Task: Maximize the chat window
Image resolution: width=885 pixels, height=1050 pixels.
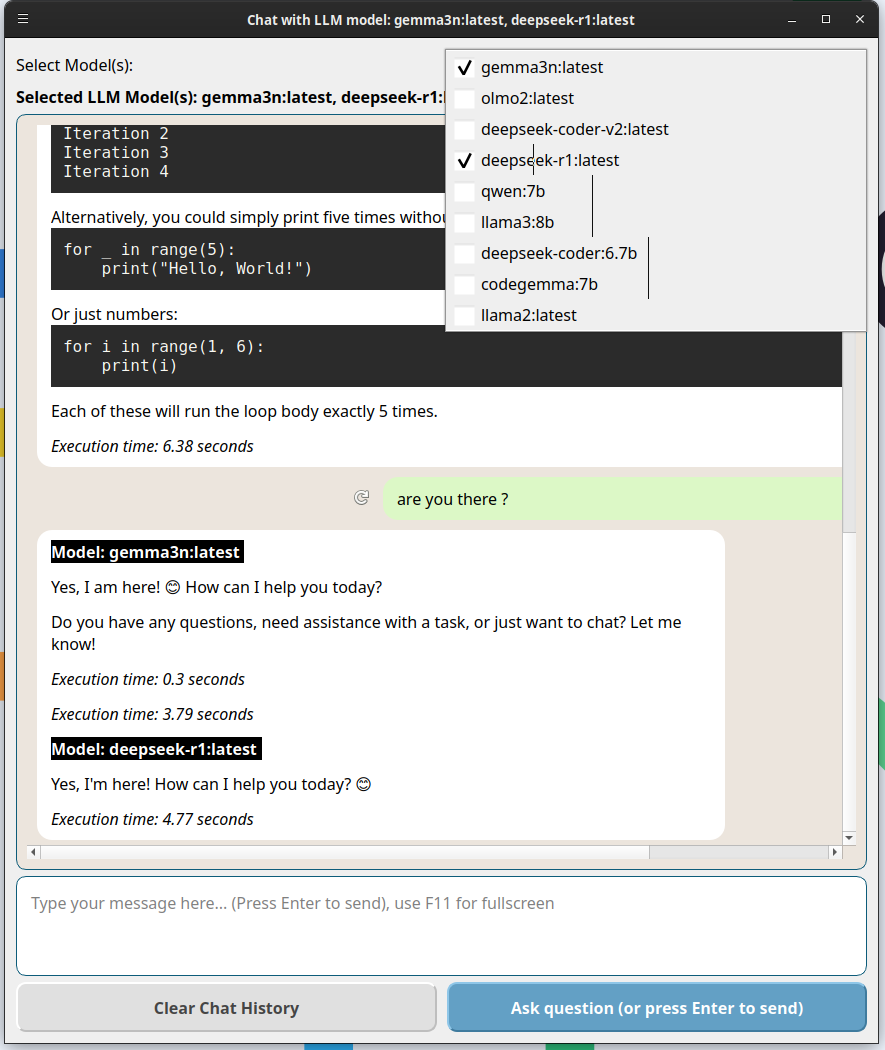Action: click(826, 19)
